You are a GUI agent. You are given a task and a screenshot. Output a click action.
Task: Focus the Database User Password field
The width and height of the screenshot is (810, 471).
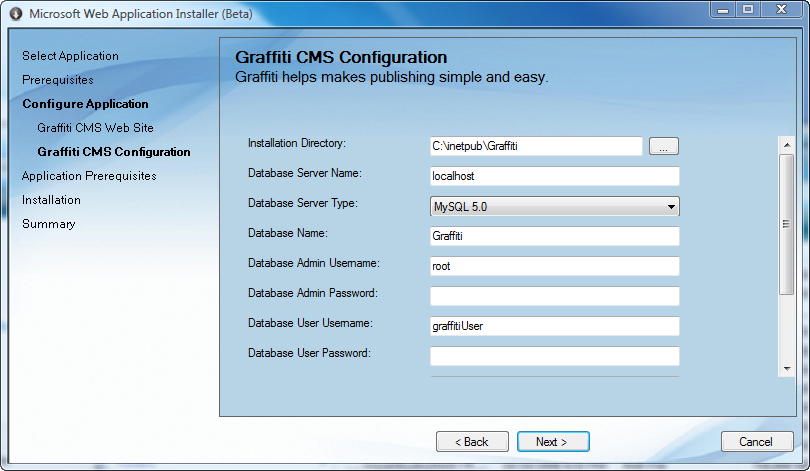click(554, 357)
